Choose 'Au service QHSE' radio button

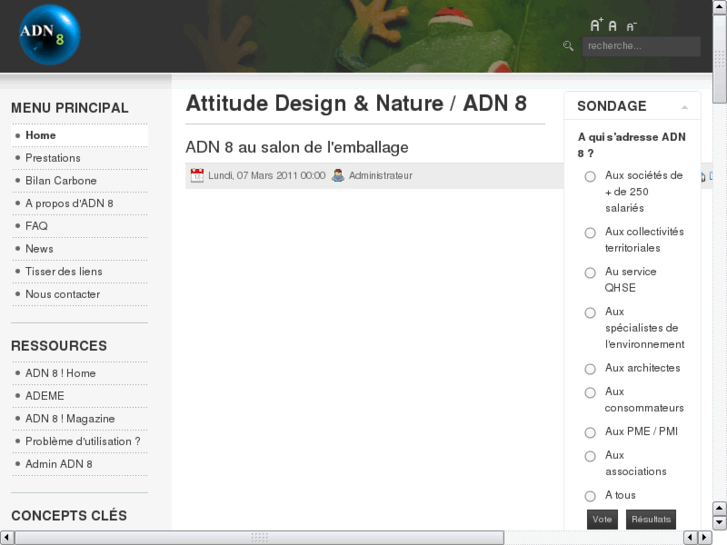pos(590,273)
